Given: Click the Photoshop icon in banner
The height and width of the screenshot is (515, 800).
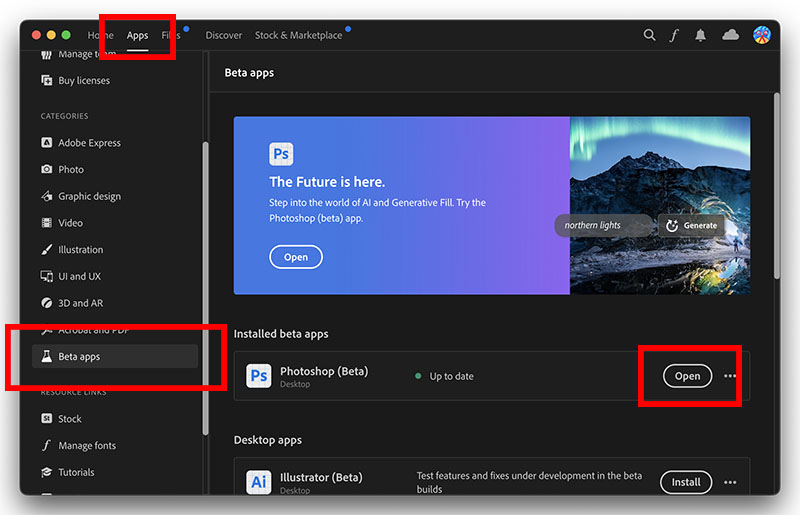Looking at the screenshot, I should [x=281, y=154].
